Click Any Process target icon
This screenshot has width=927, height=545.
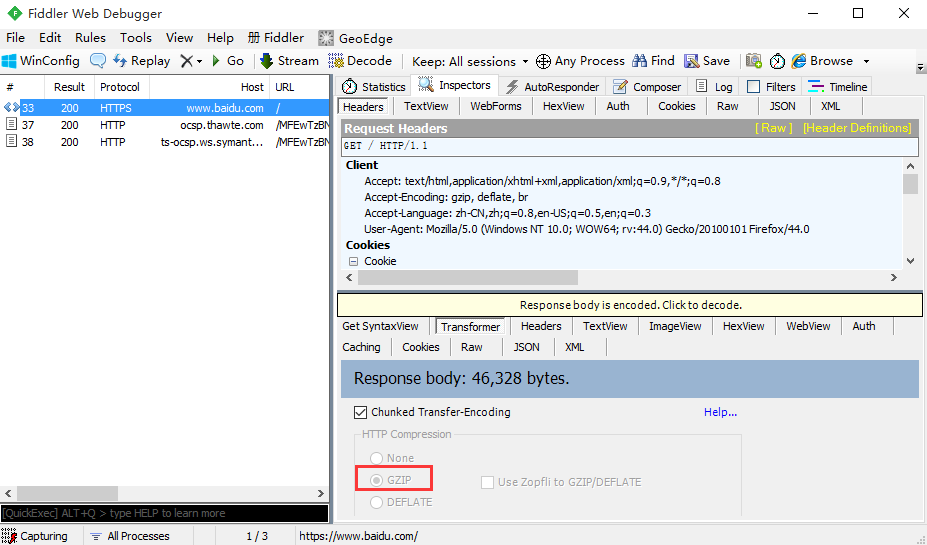point(543,61)
